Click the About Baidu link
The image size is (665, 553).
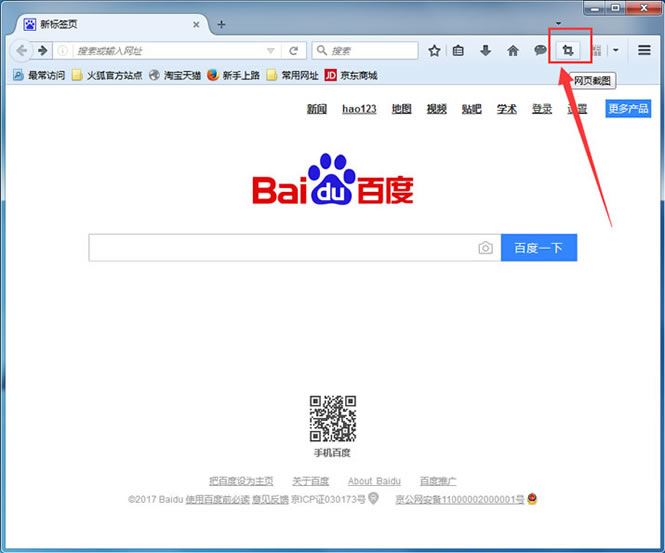374,481
